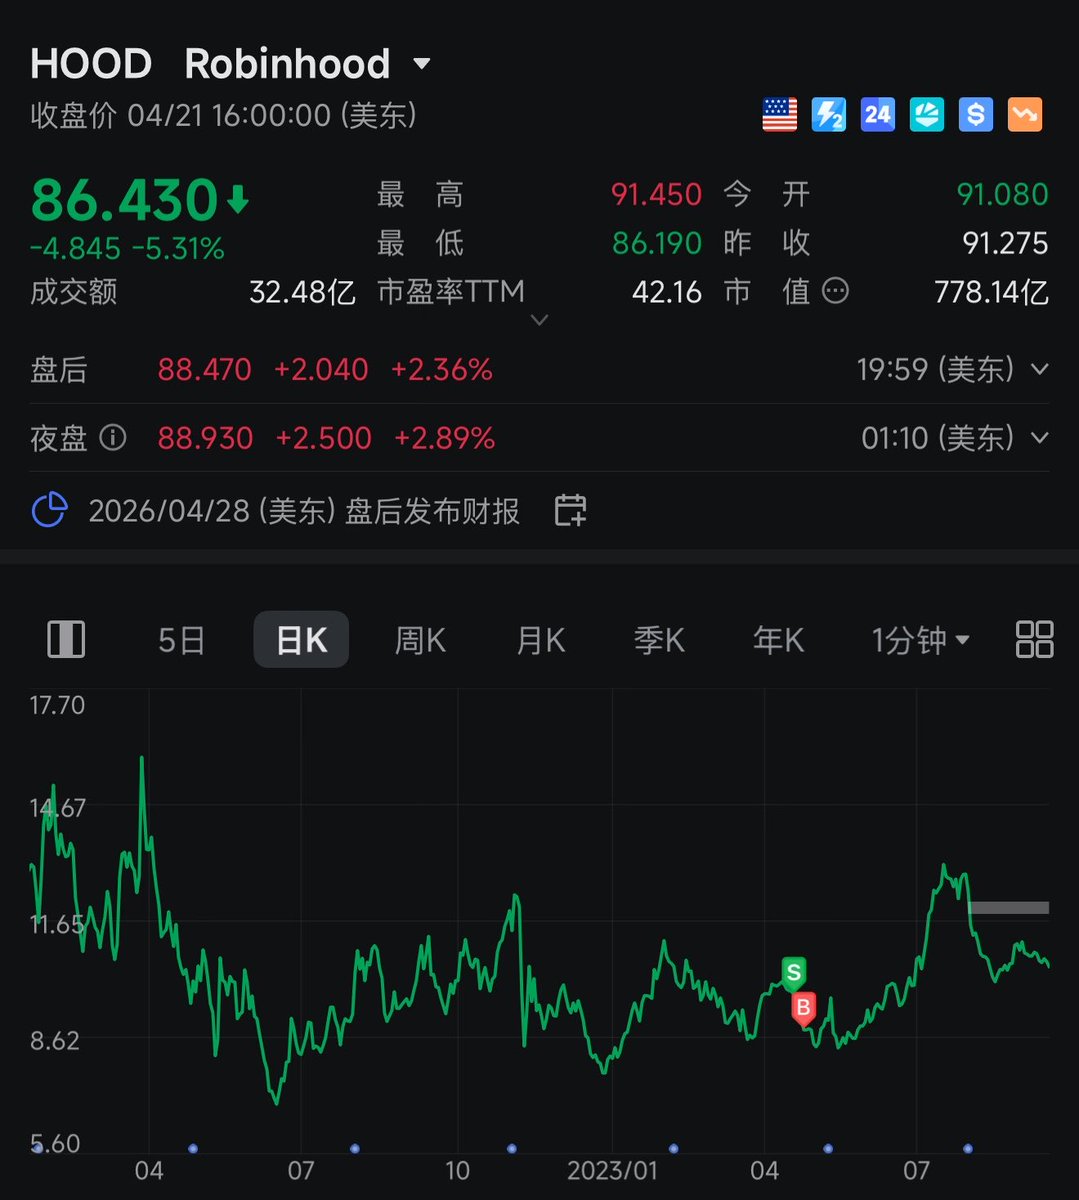Tap the low price 86.190
The width and height of the screenshot is (1079, 1200).
pos(656,243)
